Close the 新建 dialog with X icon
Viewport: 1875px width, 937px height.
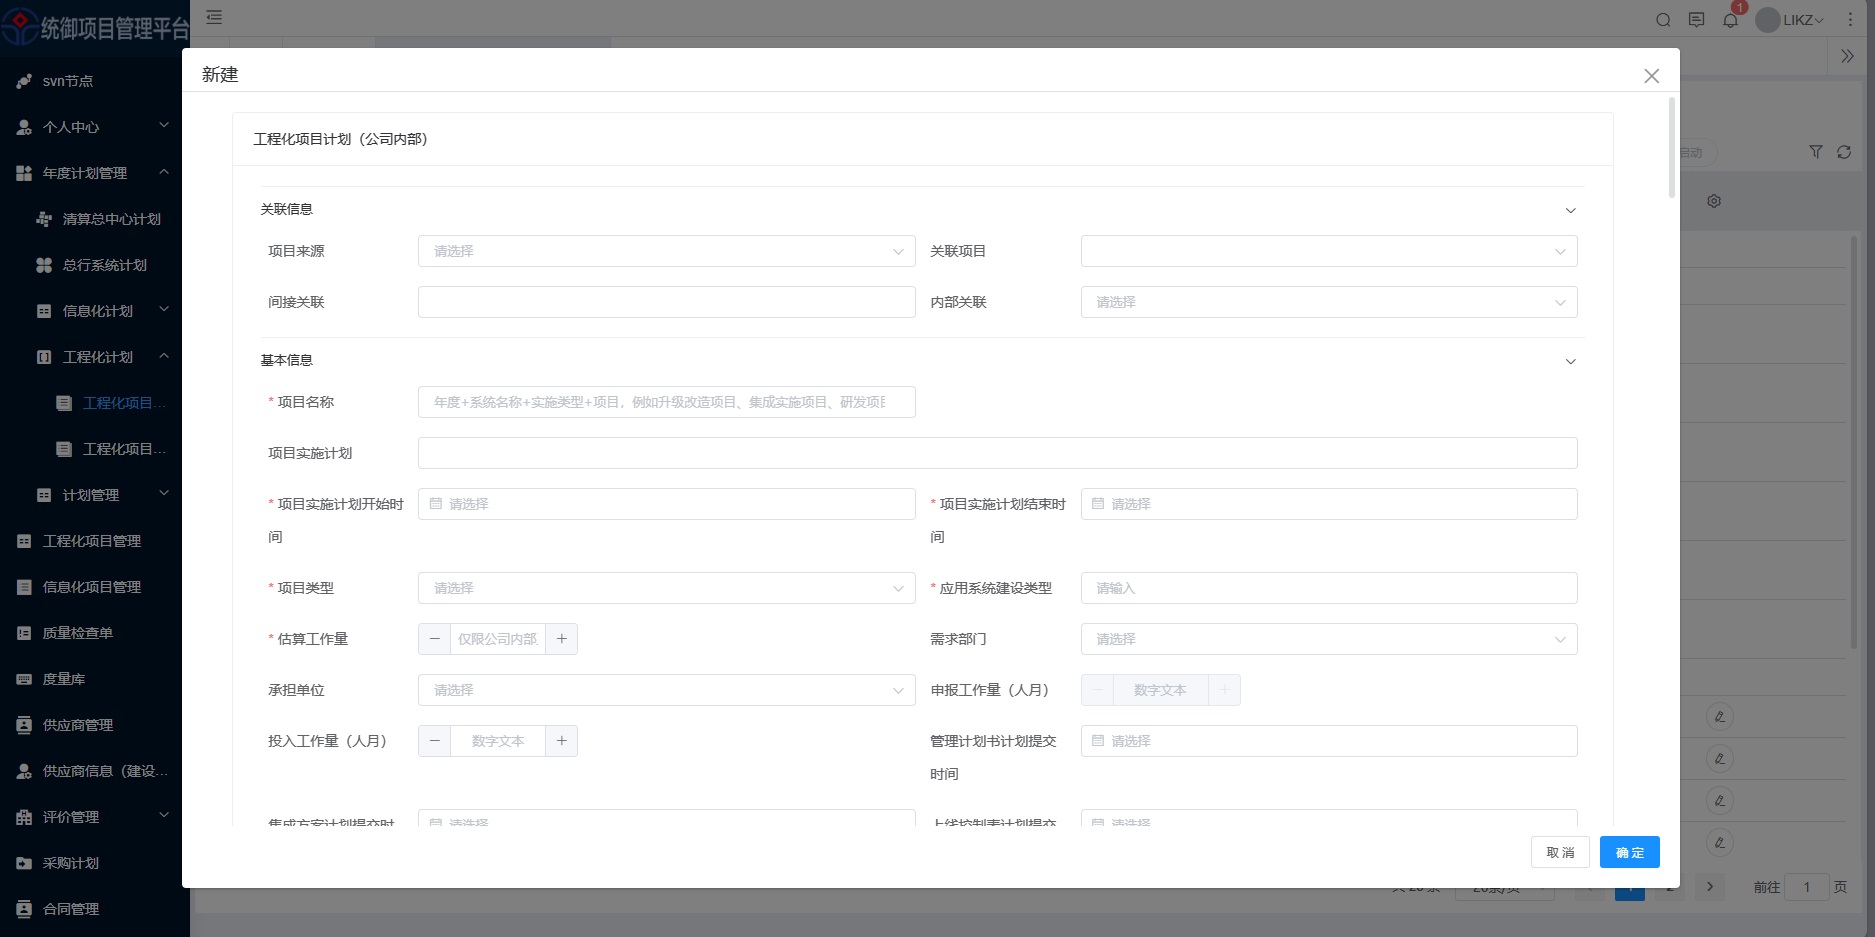coord(1651,76)
